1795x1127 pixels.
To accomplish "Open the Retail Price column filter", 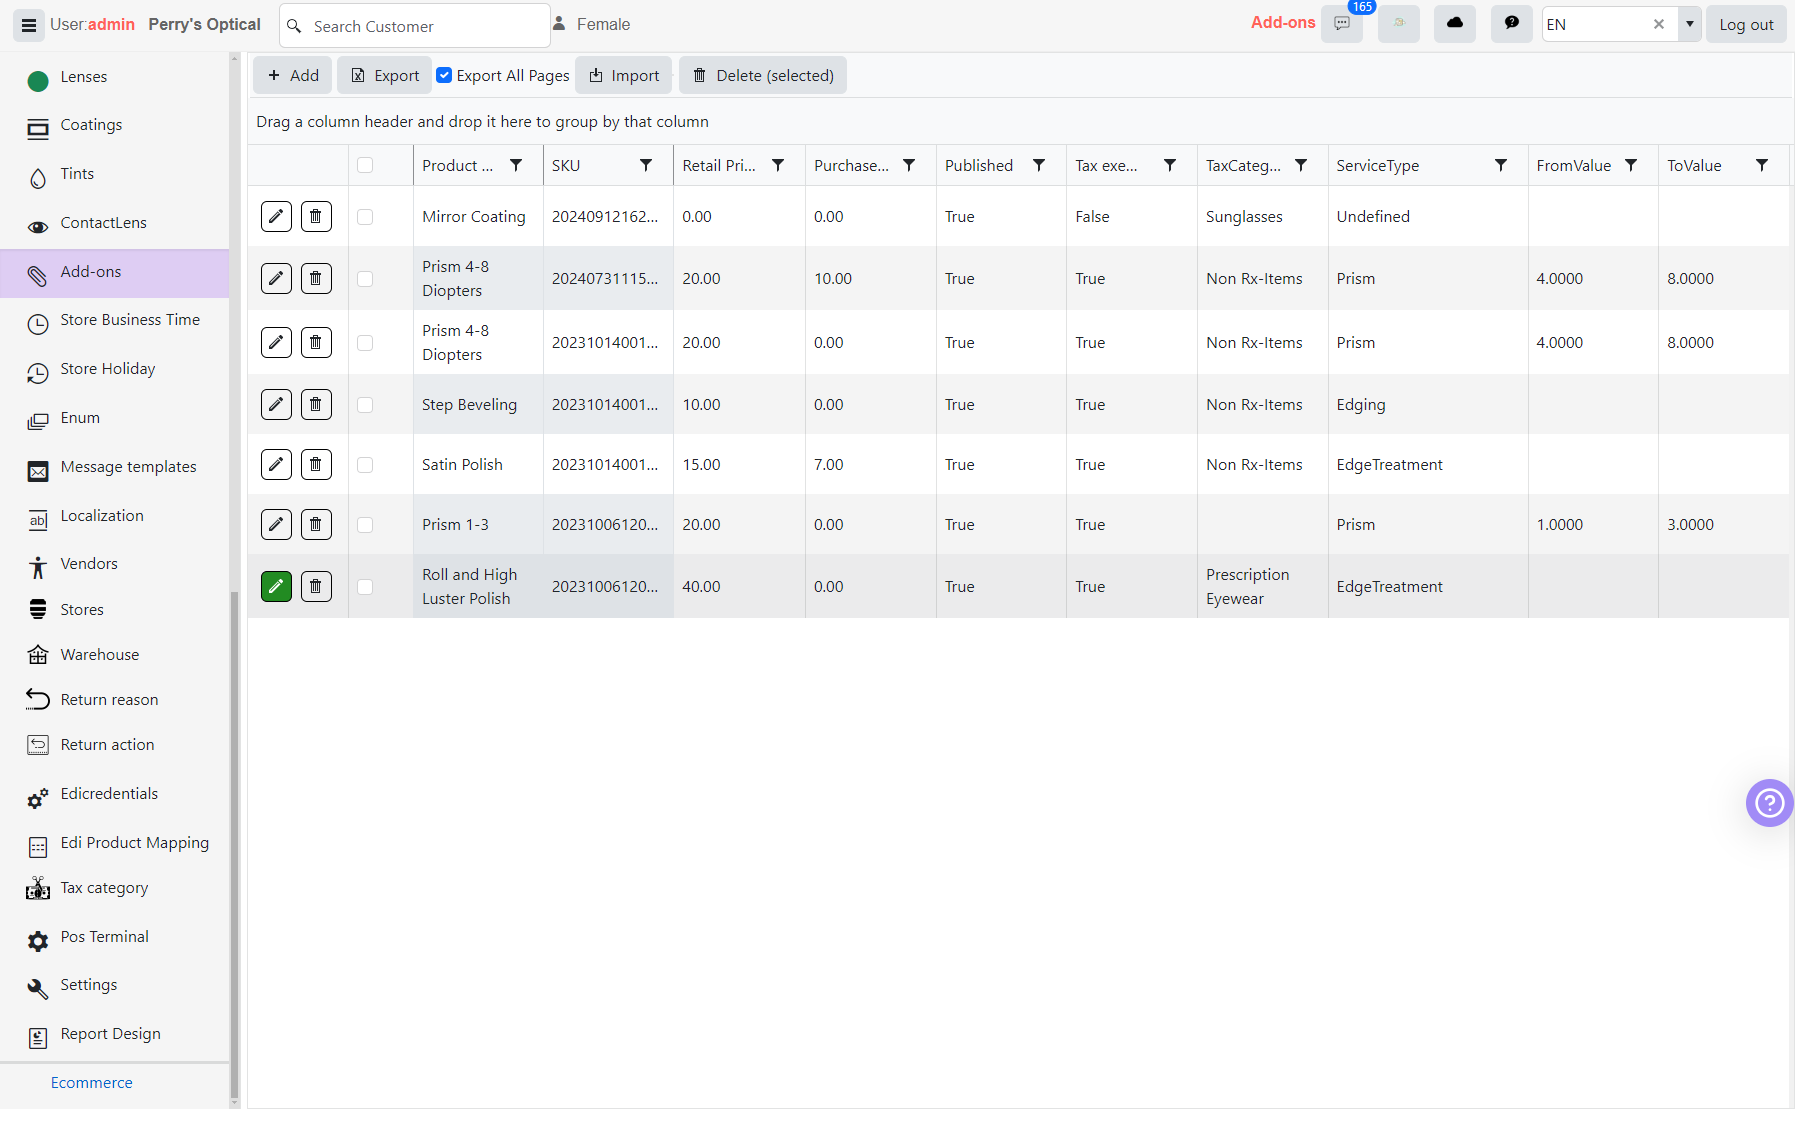I will (x=778, y=165).
